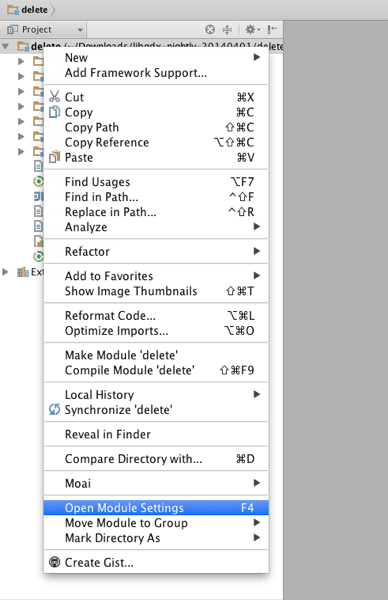Open the Local History submenu arrow
This screenshot has height=600, width=388.
257,394
